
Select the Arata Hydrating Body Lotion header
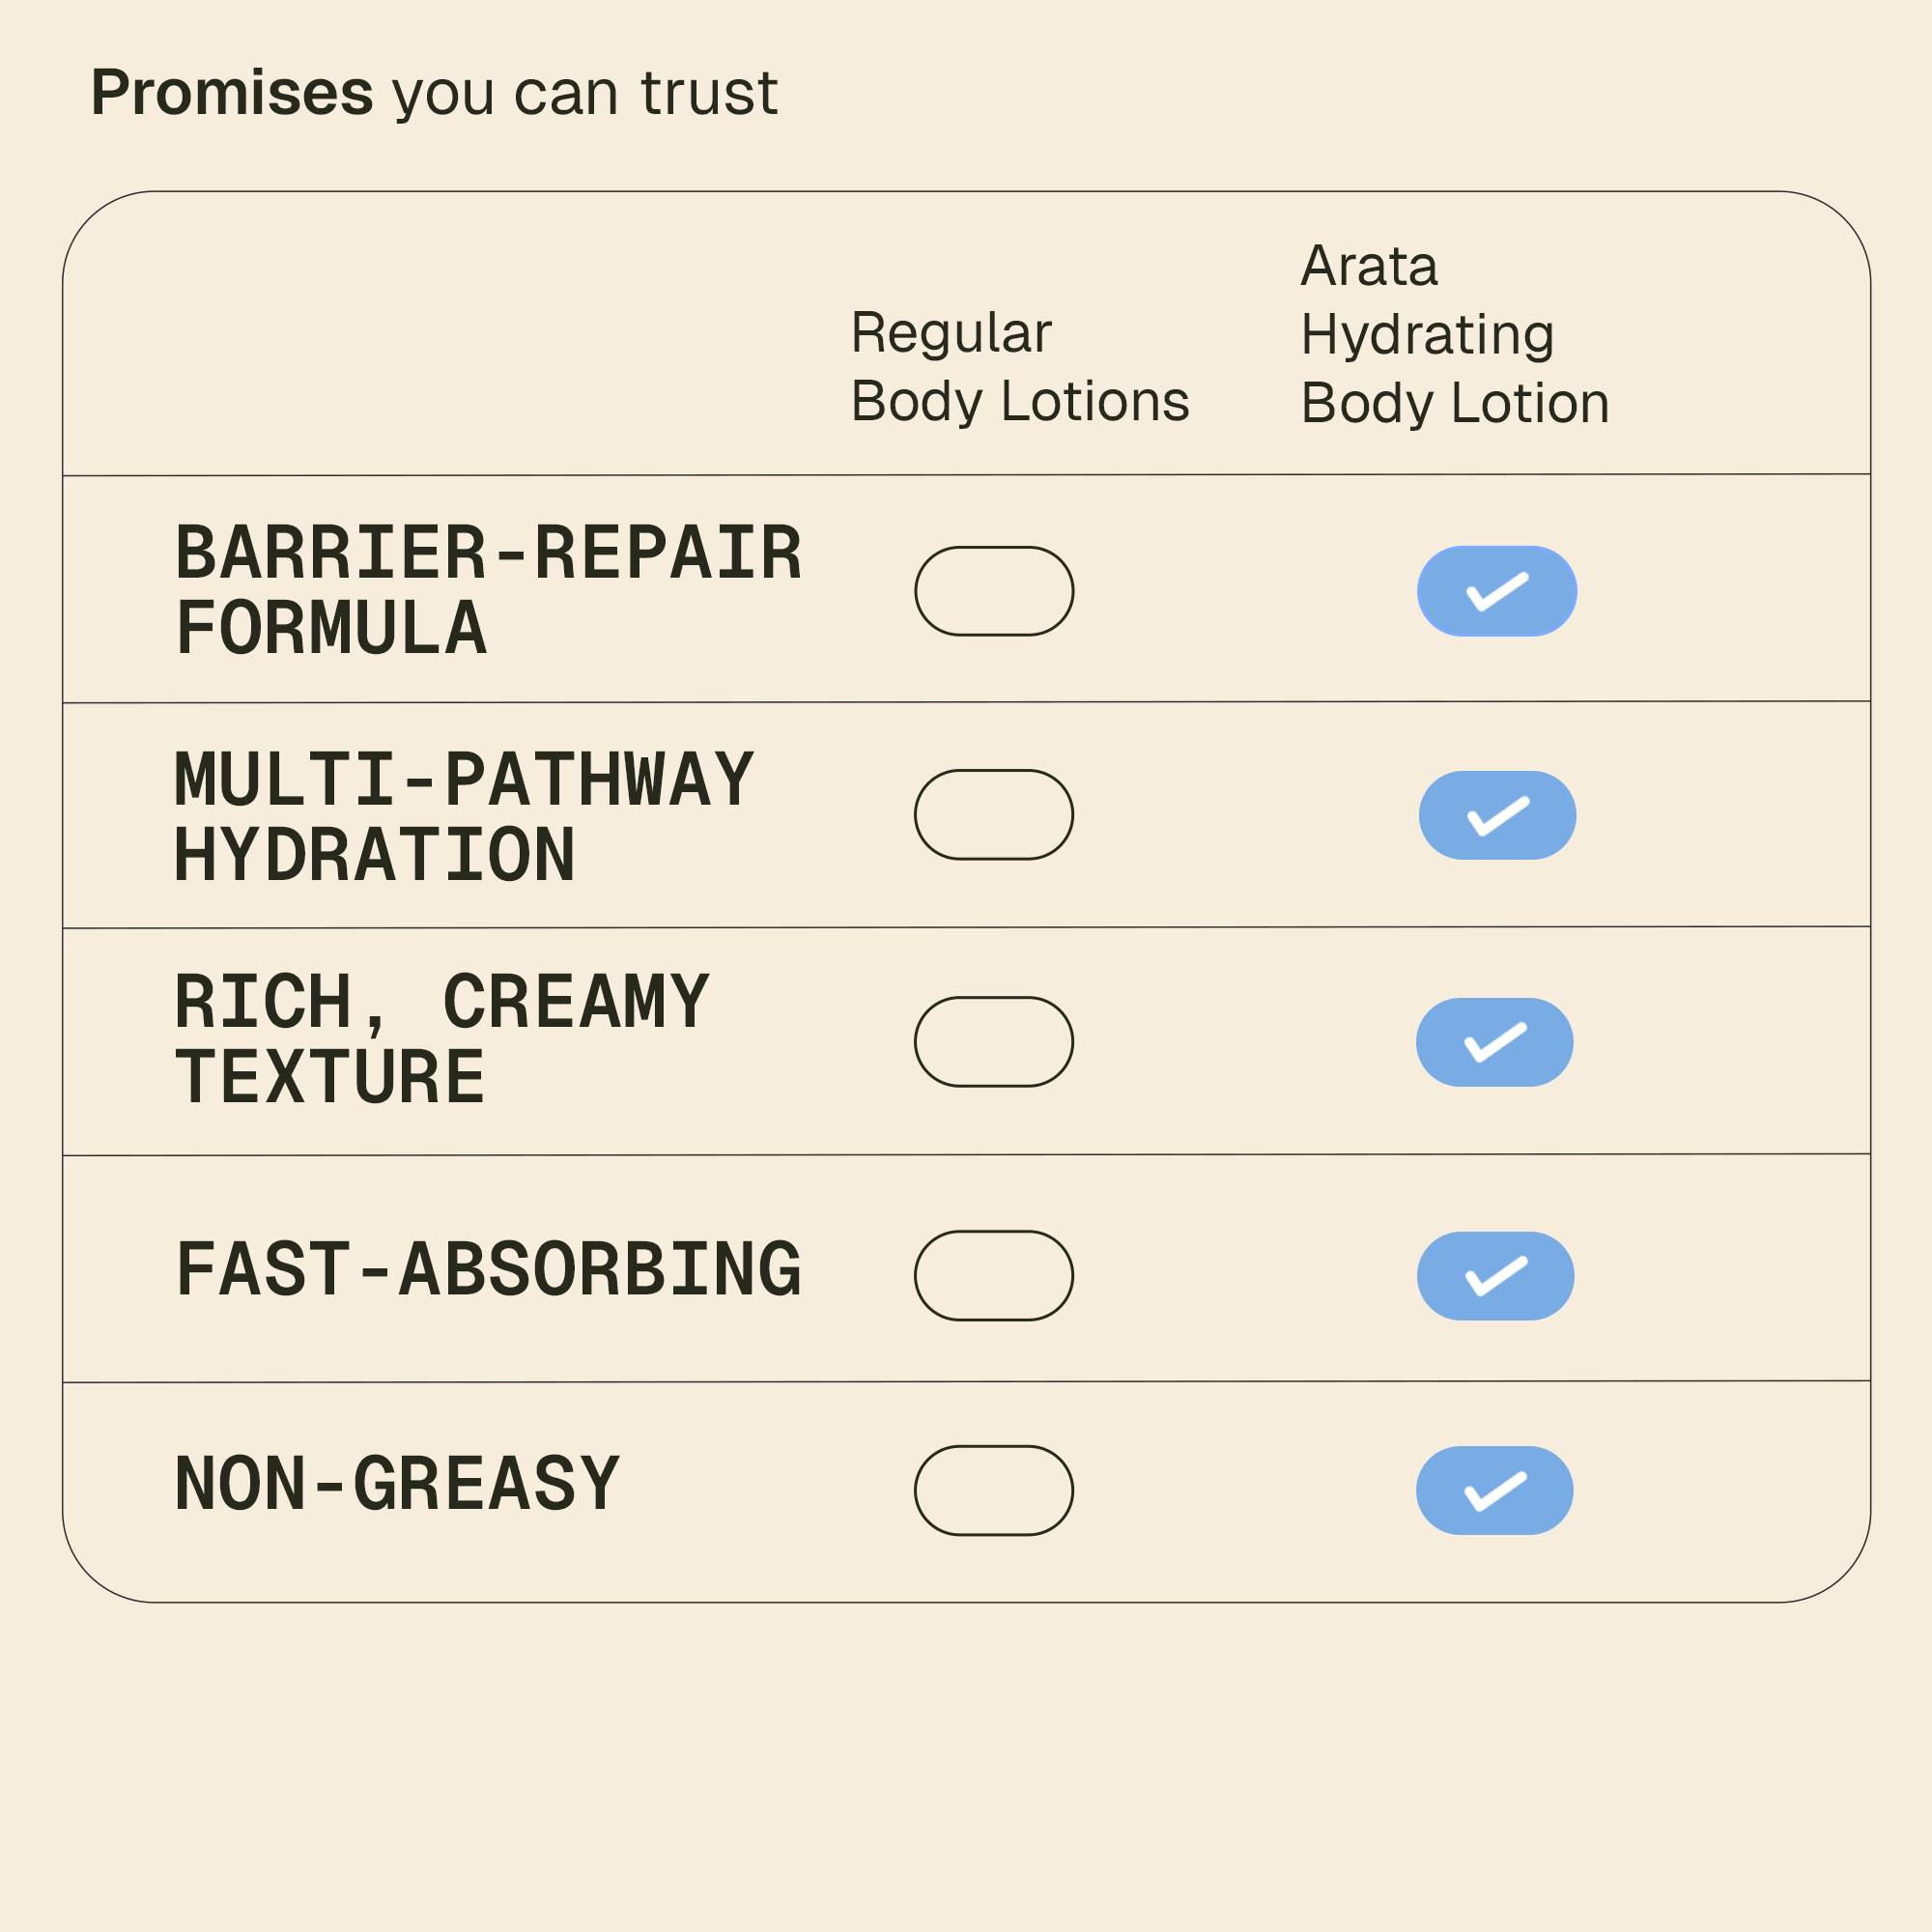(1454, 335)
